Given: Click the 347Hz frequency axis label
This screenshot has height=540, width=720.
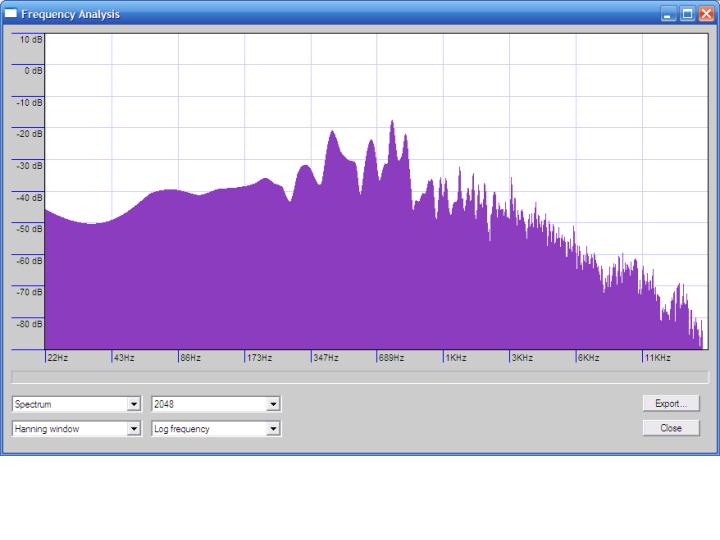Looking at the screenshot, I should 325,357.
